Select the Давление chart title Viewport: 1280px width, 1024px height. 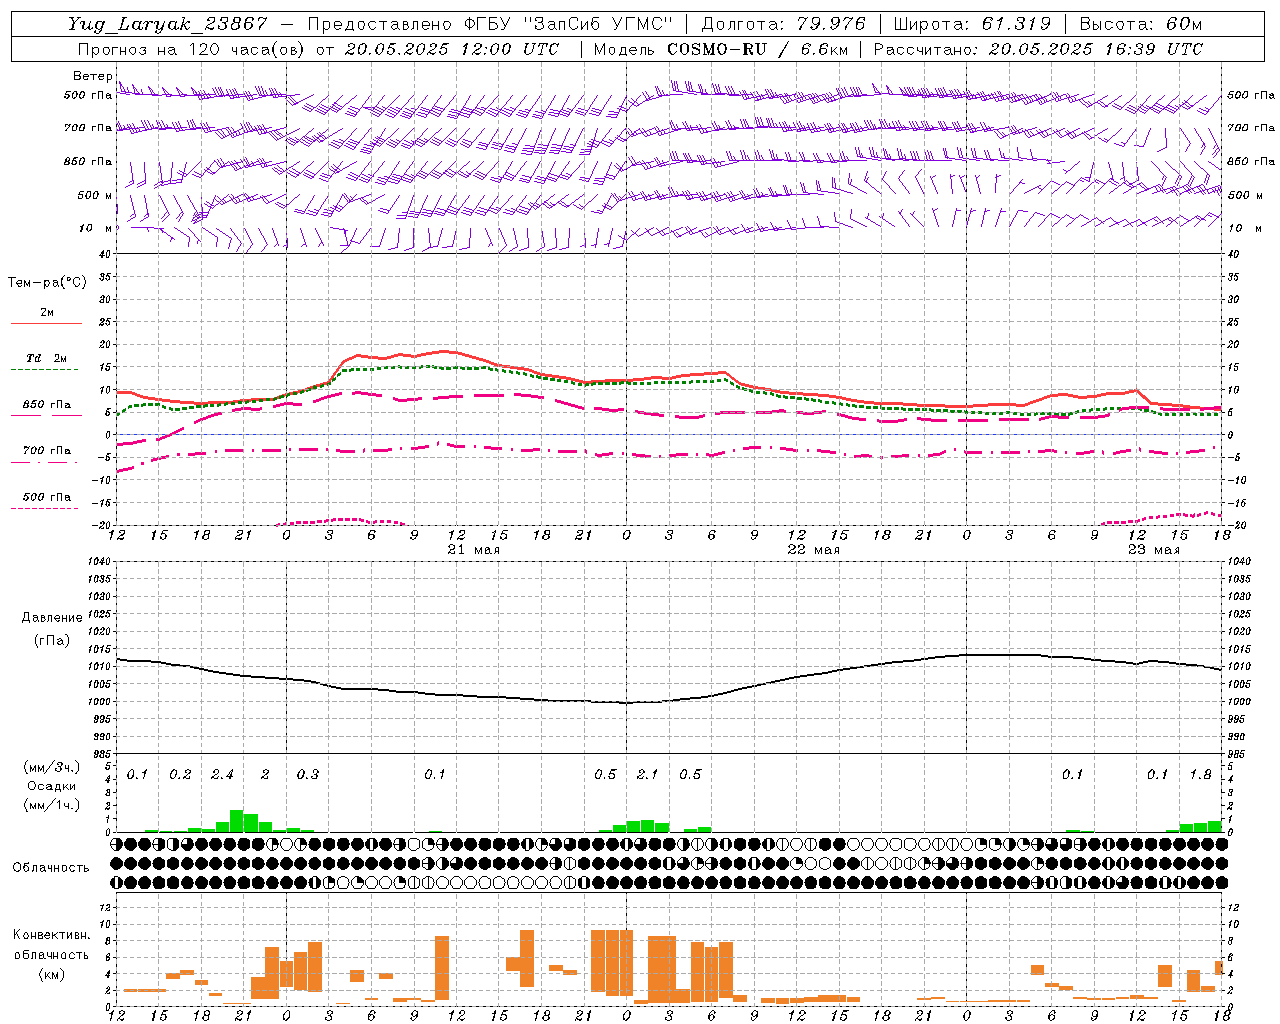point(52,618)
